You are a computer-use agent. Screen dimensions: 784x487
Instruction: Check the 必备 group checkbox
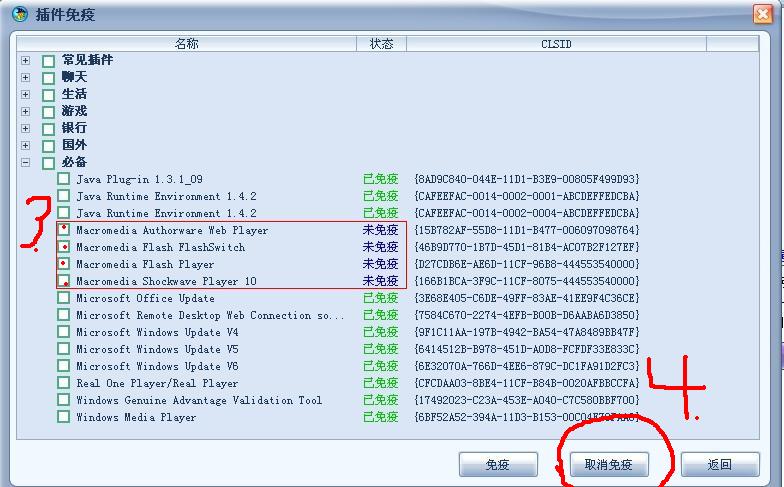[x=48, y=163]
